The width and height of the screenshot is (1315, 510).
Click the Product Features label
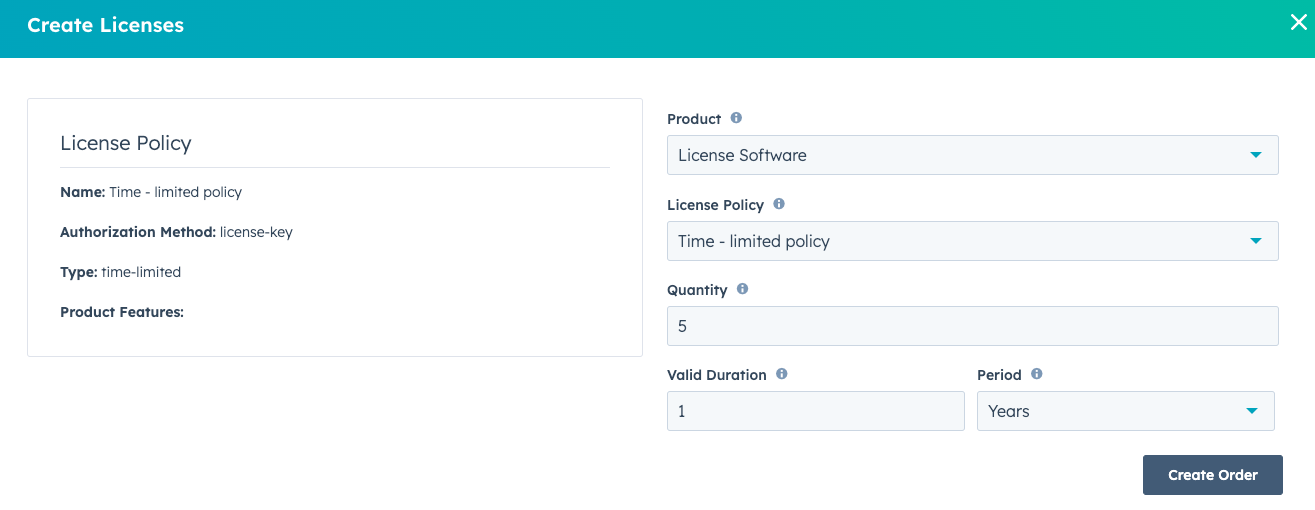pos(122,312)
